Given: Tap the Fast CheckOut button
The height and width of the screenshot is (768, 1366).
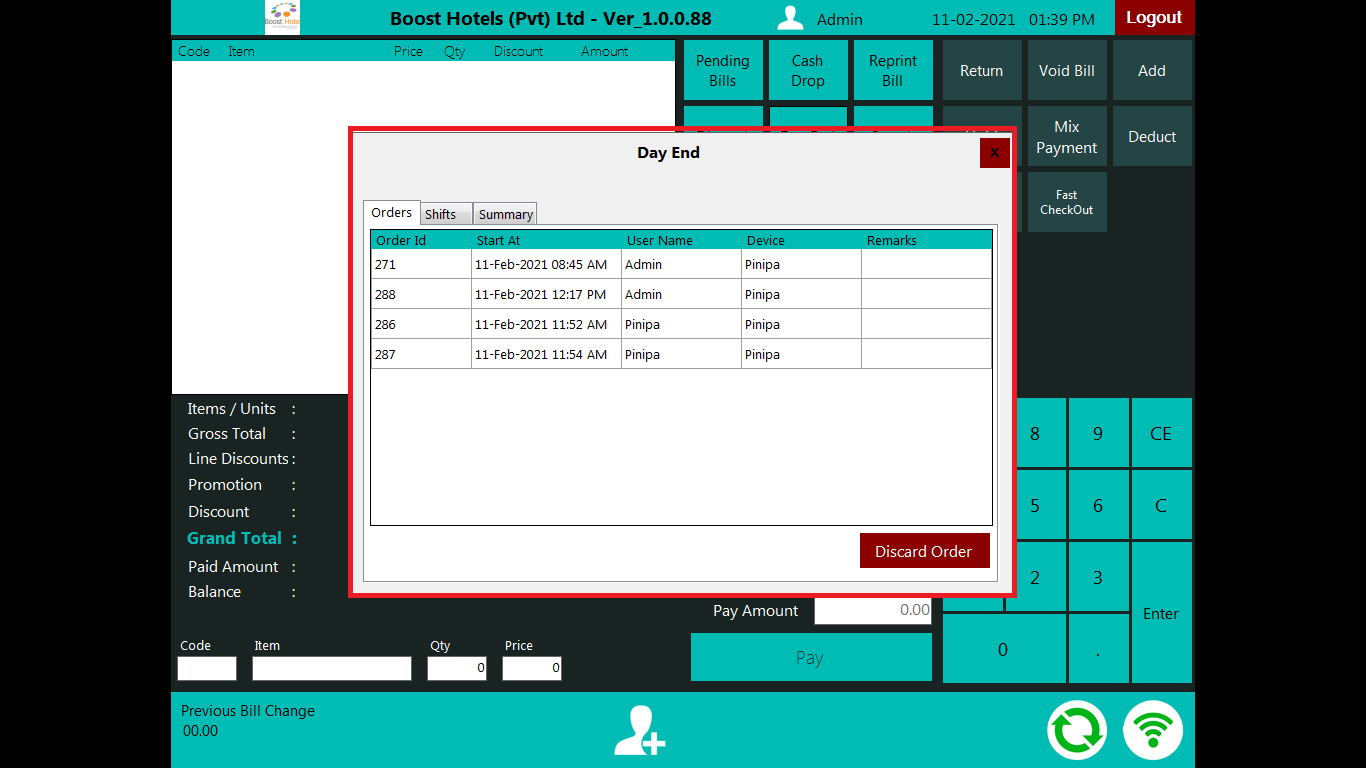Looking at the screenshot, I should point(1066,202).
